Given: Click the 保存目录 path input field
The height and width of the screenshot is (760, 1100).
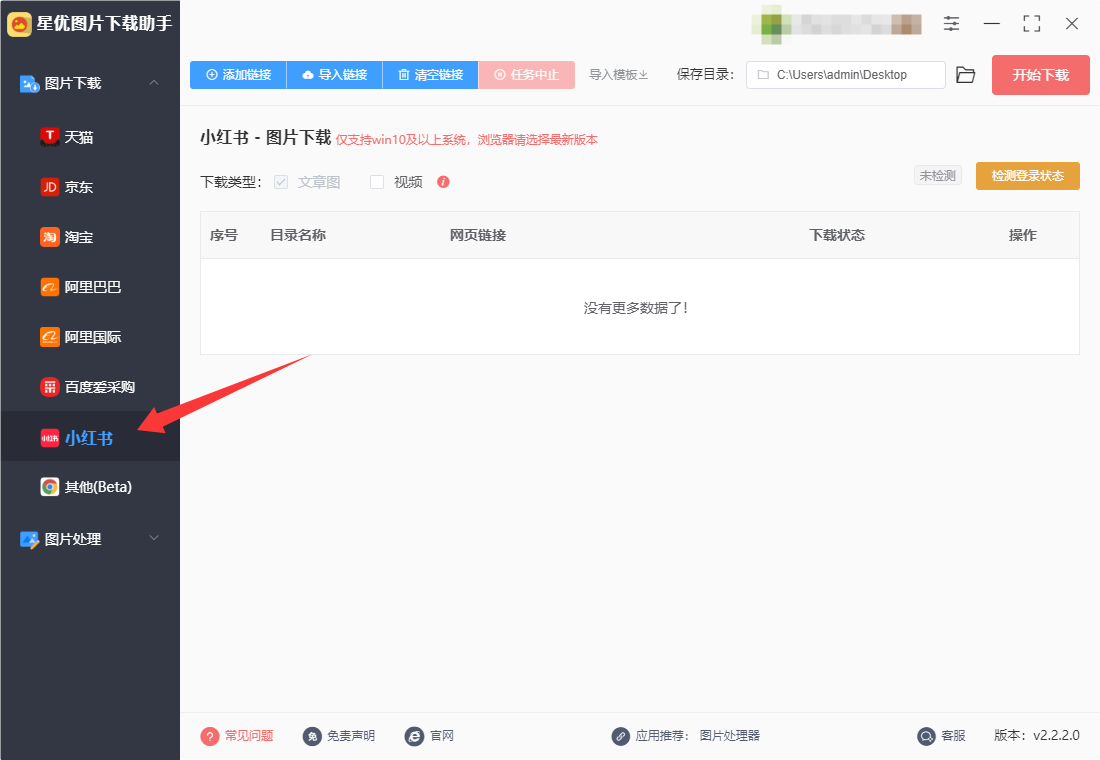Looking at the screenshot, I should (x=845, y=75).
